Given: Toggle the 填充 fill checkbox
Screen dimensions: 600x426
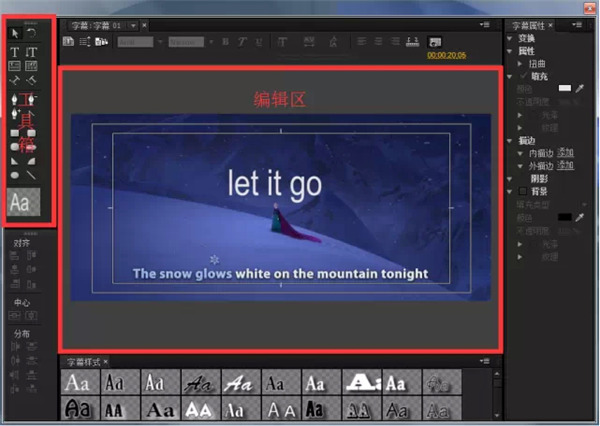Looking at the screenshot, I should pos(523,76).
